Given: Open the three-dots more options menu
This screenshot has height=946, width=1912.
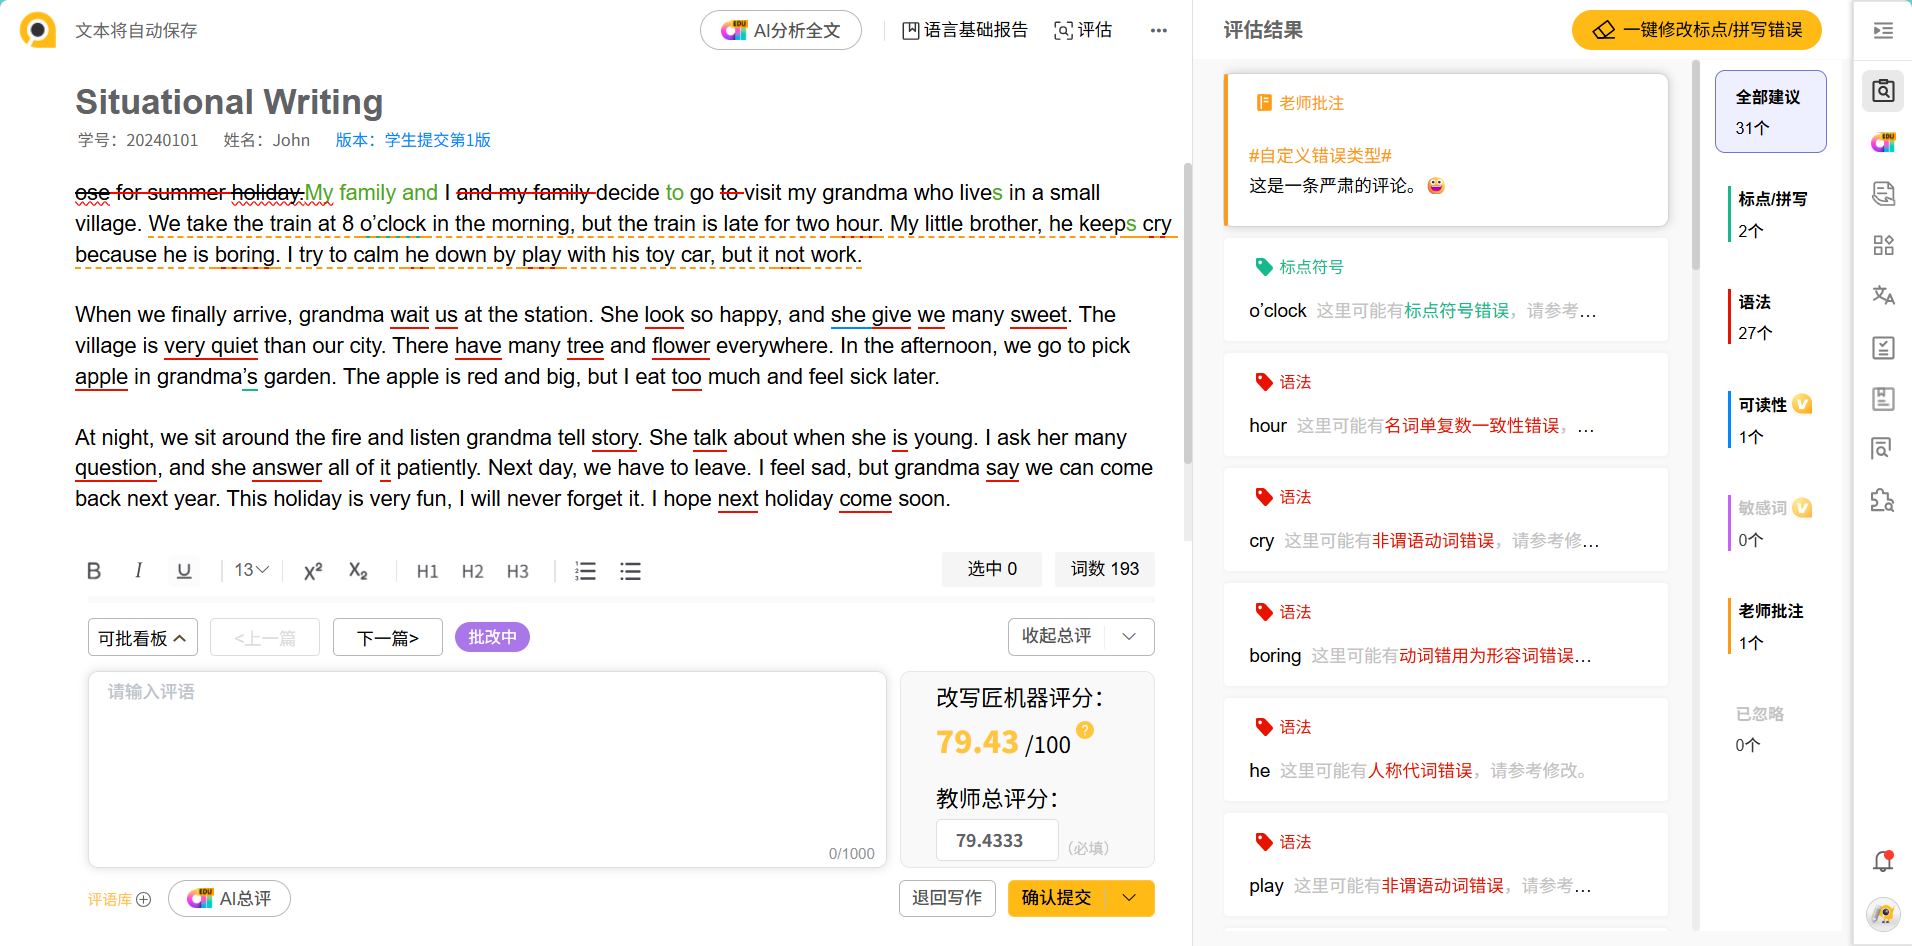Looking at the screenshot, I should click(1159, 31).
